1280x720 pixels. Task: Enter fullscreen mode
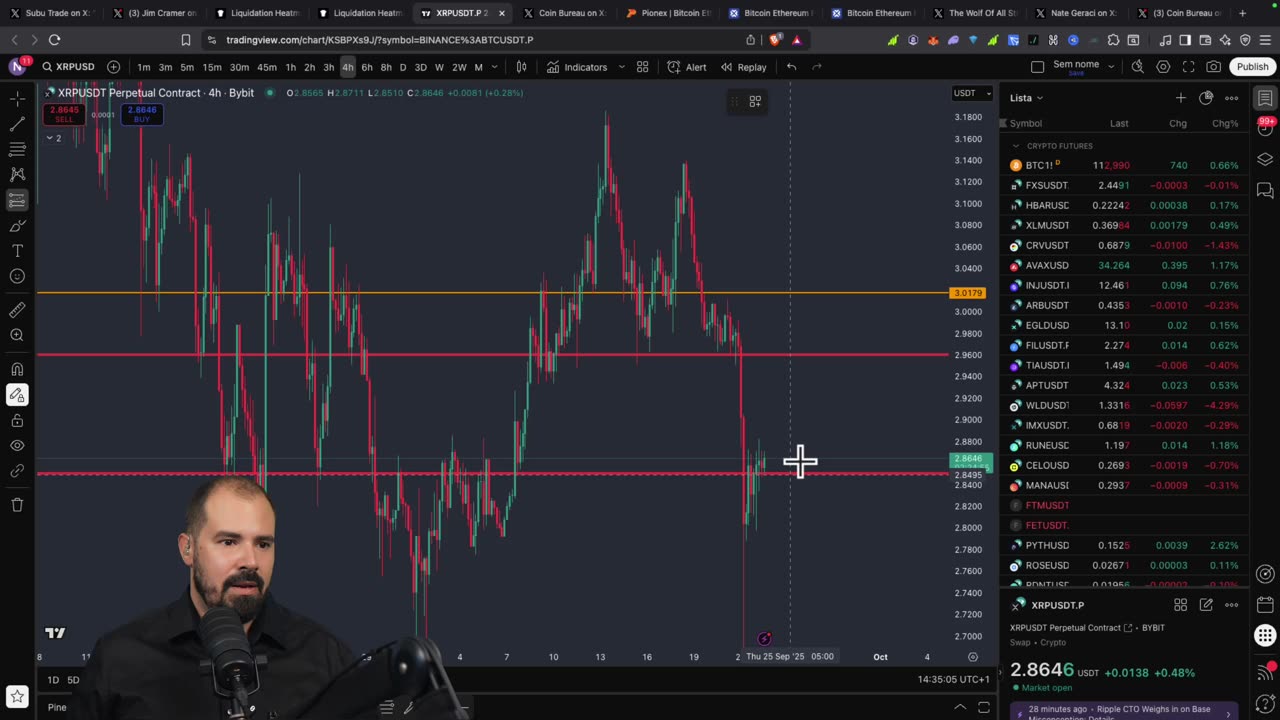1188,67
